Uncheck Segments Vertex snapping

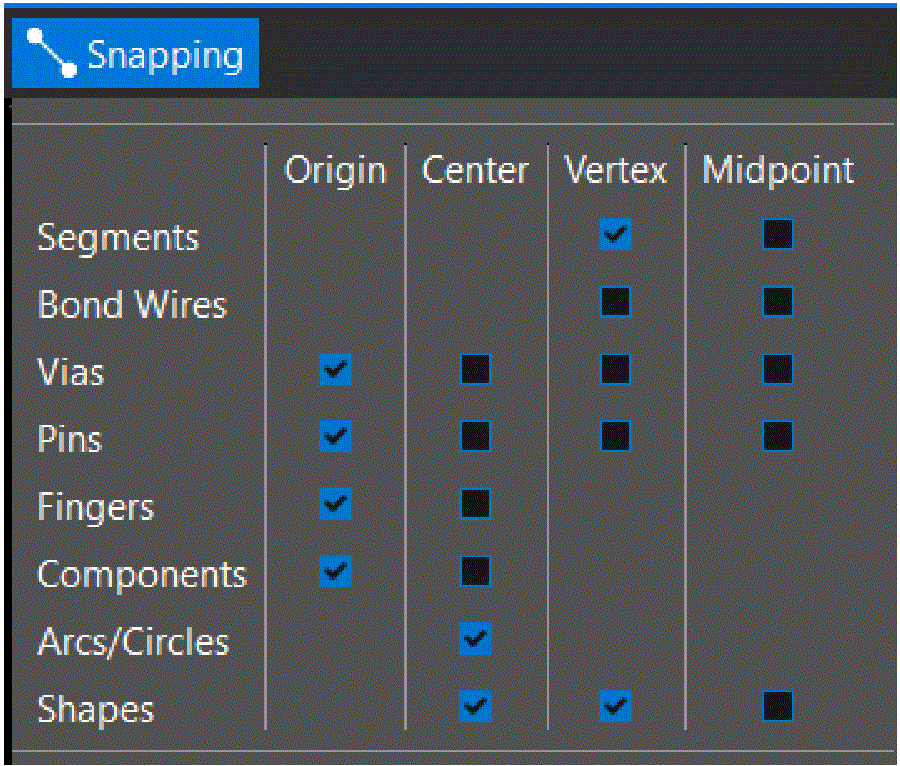(616, 235)
